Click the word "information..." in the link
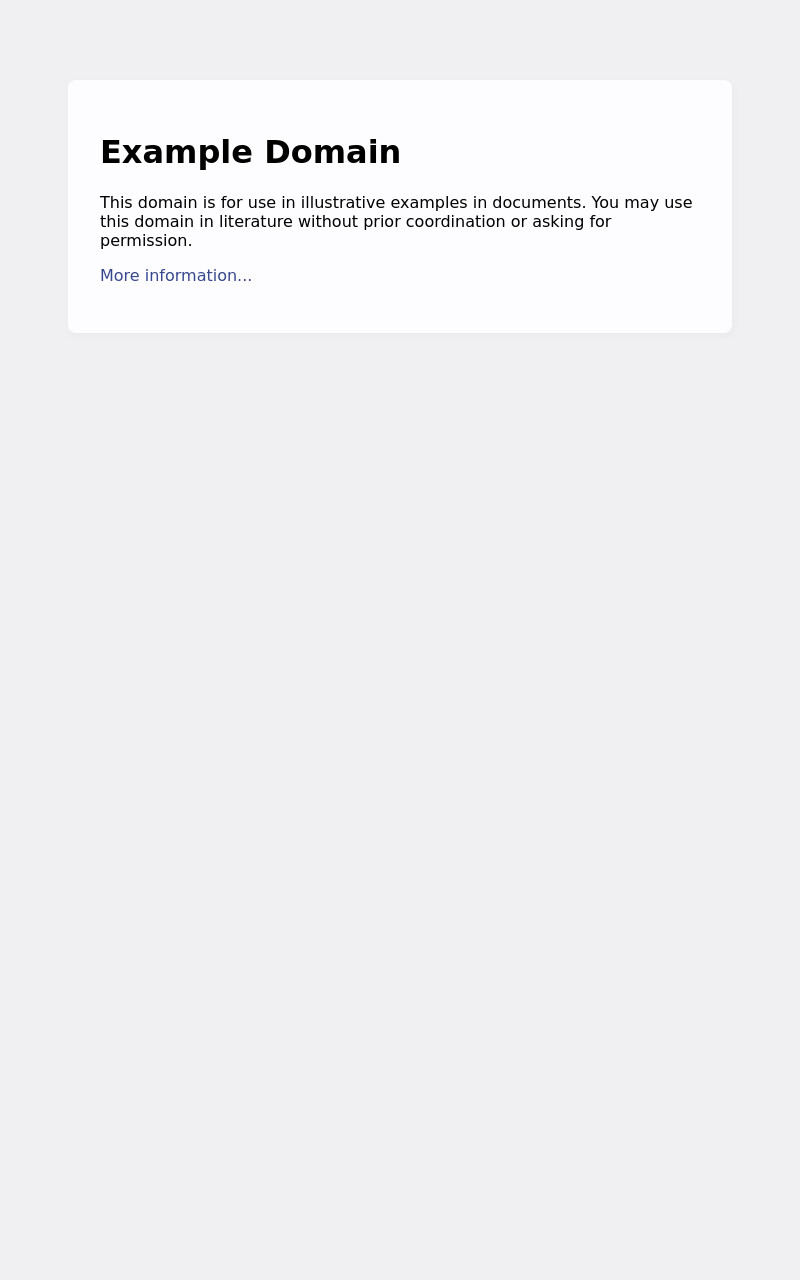800x1280 pixels. pos(198,276)
